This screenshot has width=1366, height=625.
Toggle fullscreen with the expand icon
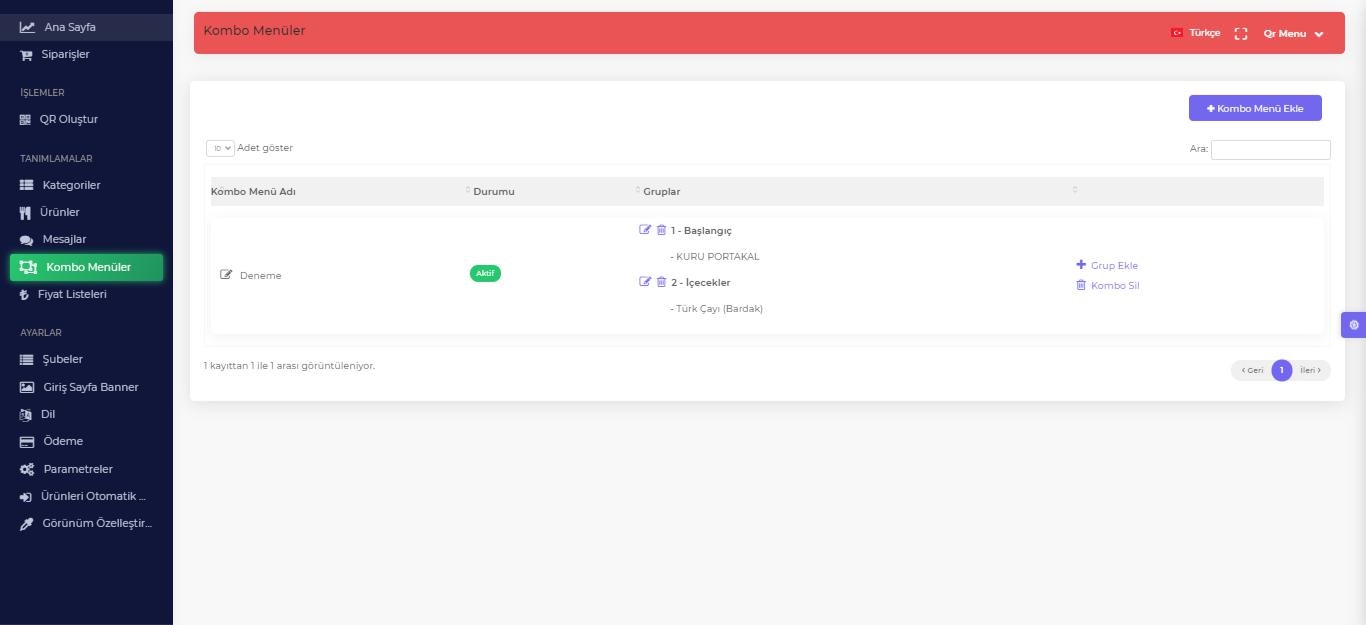click(1241, 33)
